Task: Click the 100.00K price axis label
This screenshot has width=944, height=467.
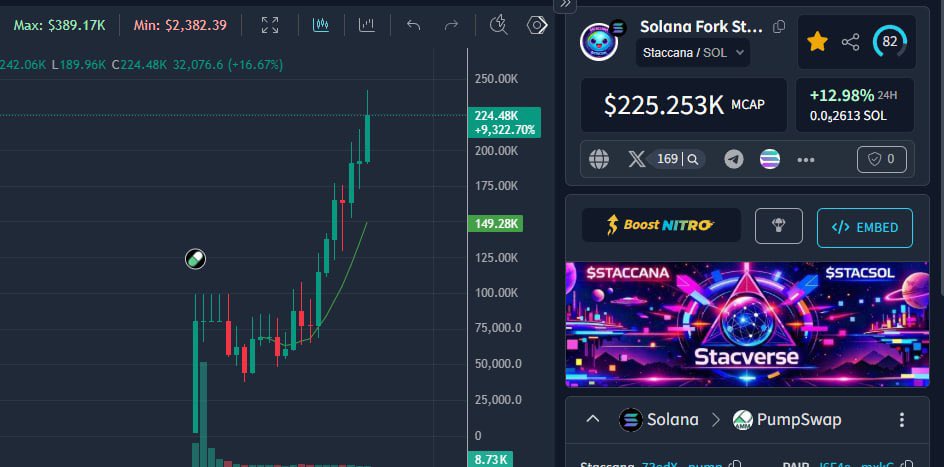Action: pos(496,292)
